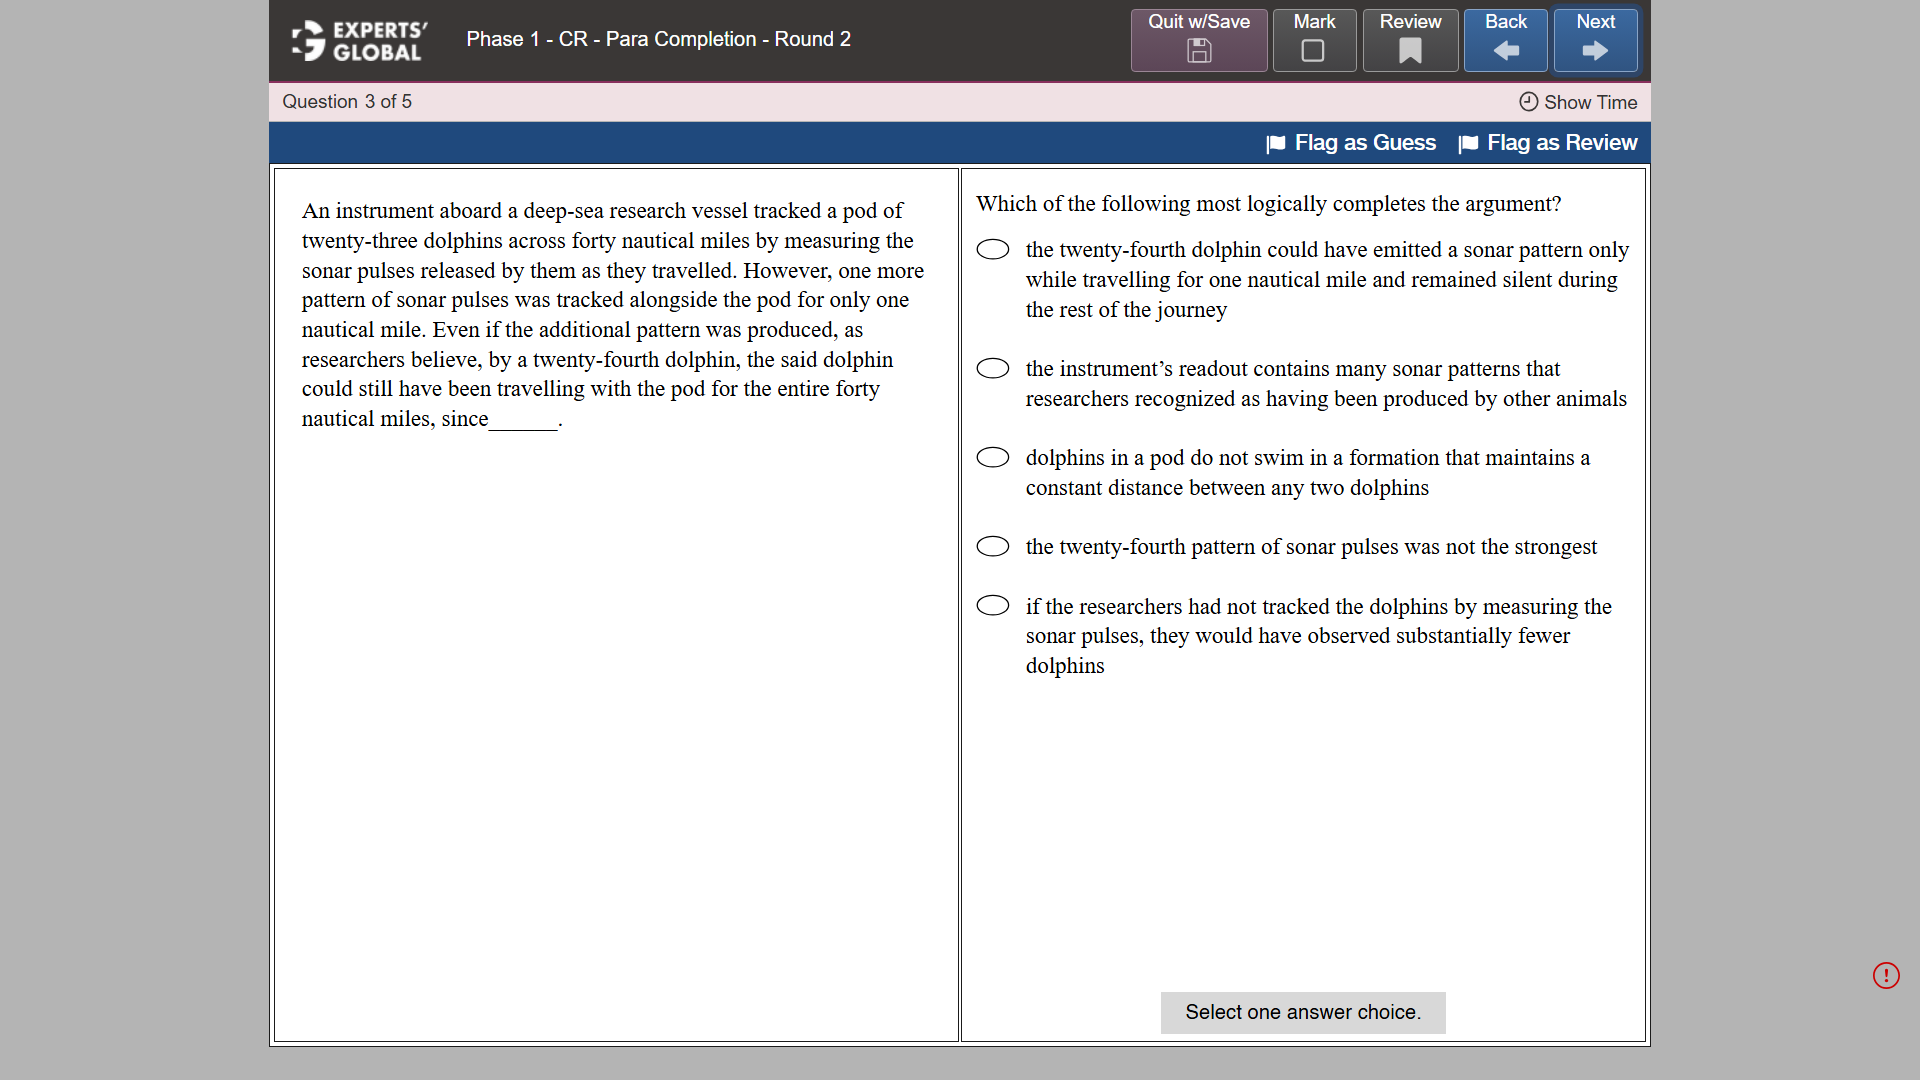Image resolution: width=1920 pixels, height=1080 pixels.
Task: Click the Experts' Global logo
Action: point(356,40)
